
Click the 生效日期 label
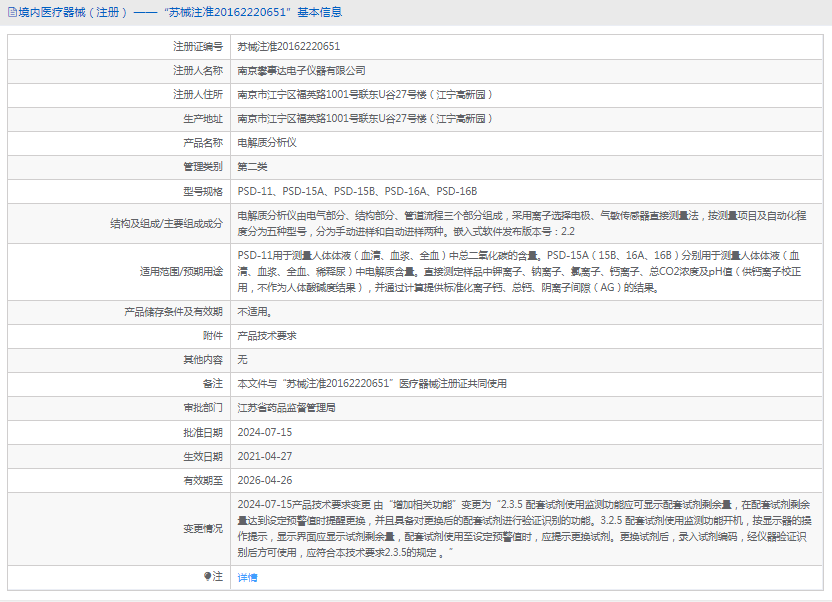[x=203, y=457]
